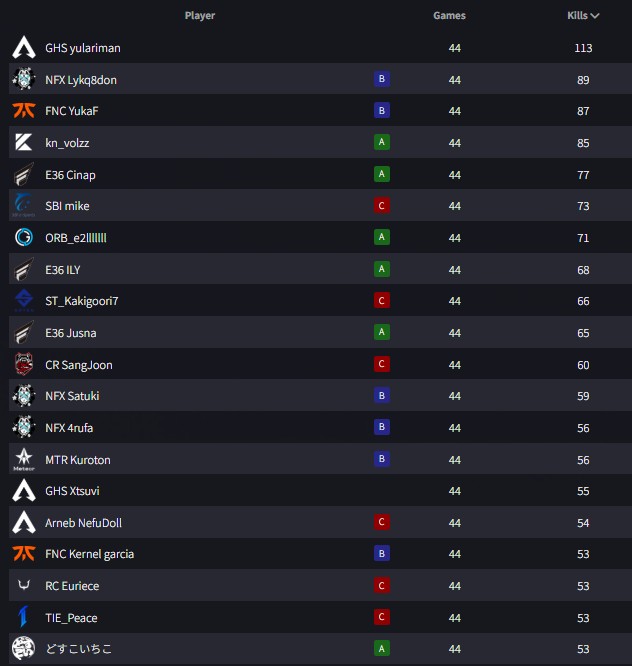Open player Arneb NefuDoll
This screenshot has width=632, height=666.
tap(83, 523)
